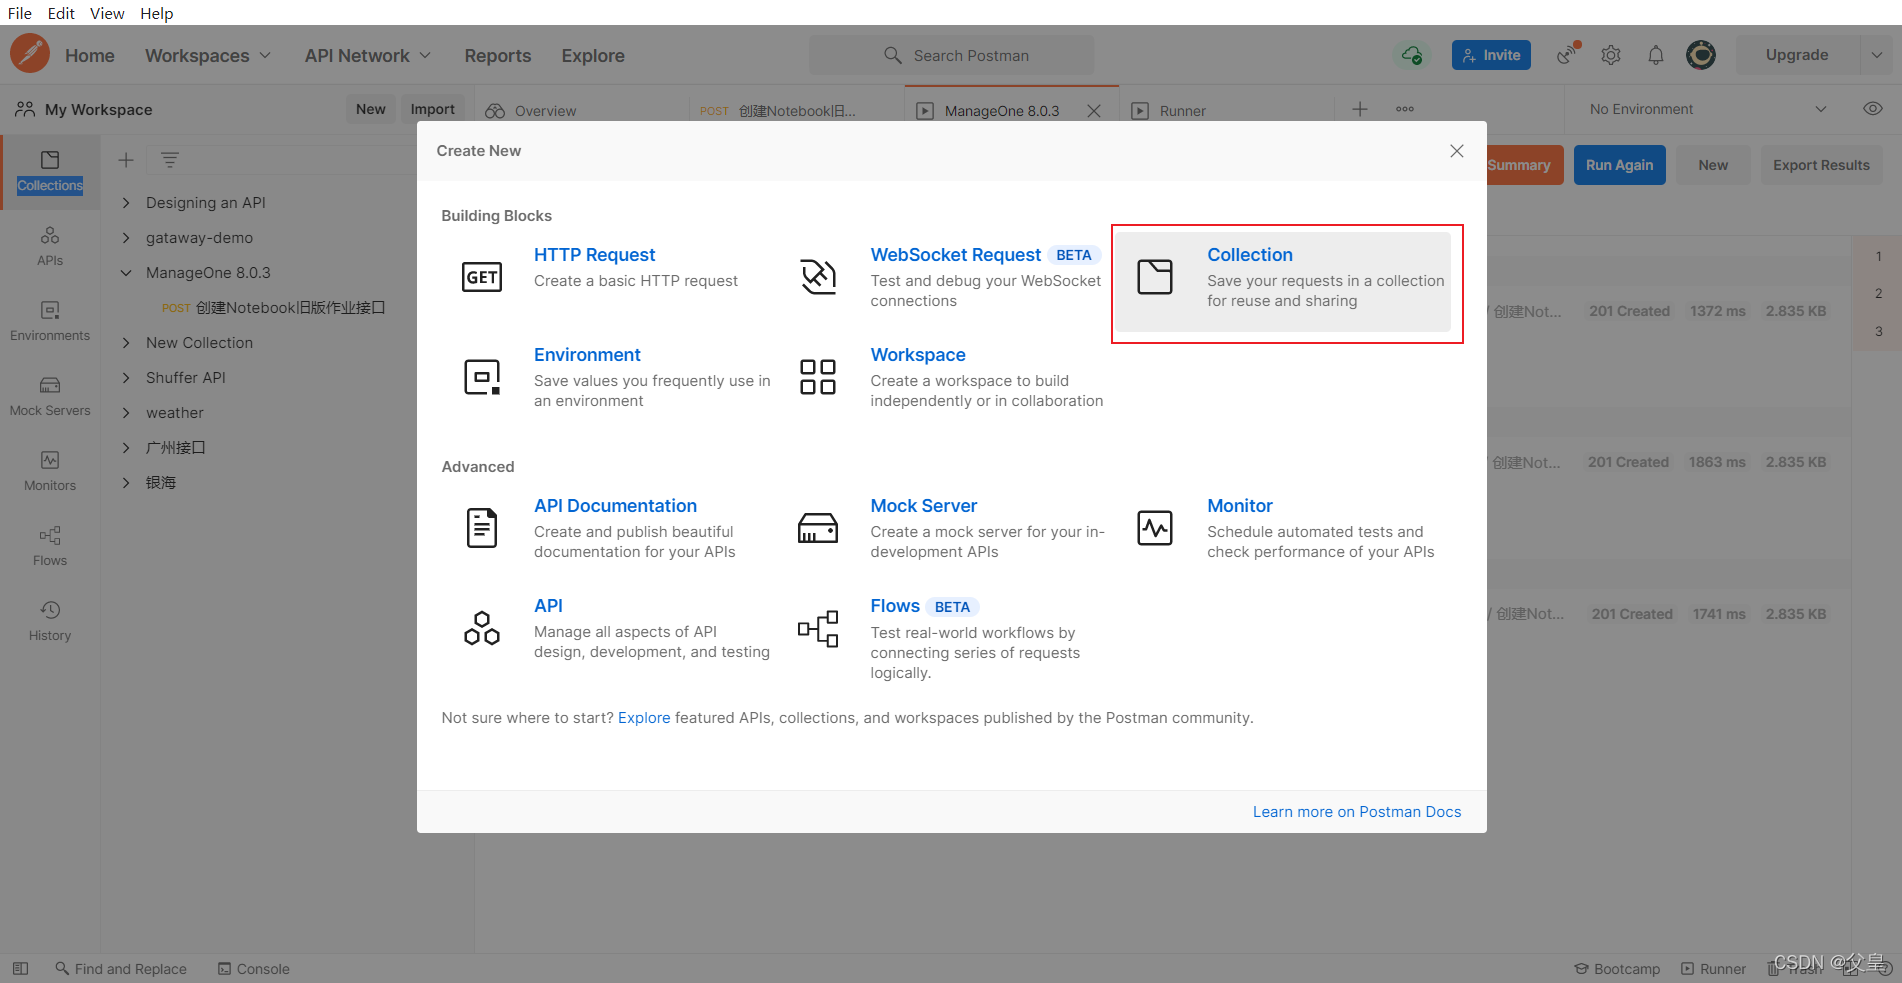Click the GET icon for HTTP Request
This screenshot has height=983, width=1902.
pyautogui.click(x=482, y=277)
